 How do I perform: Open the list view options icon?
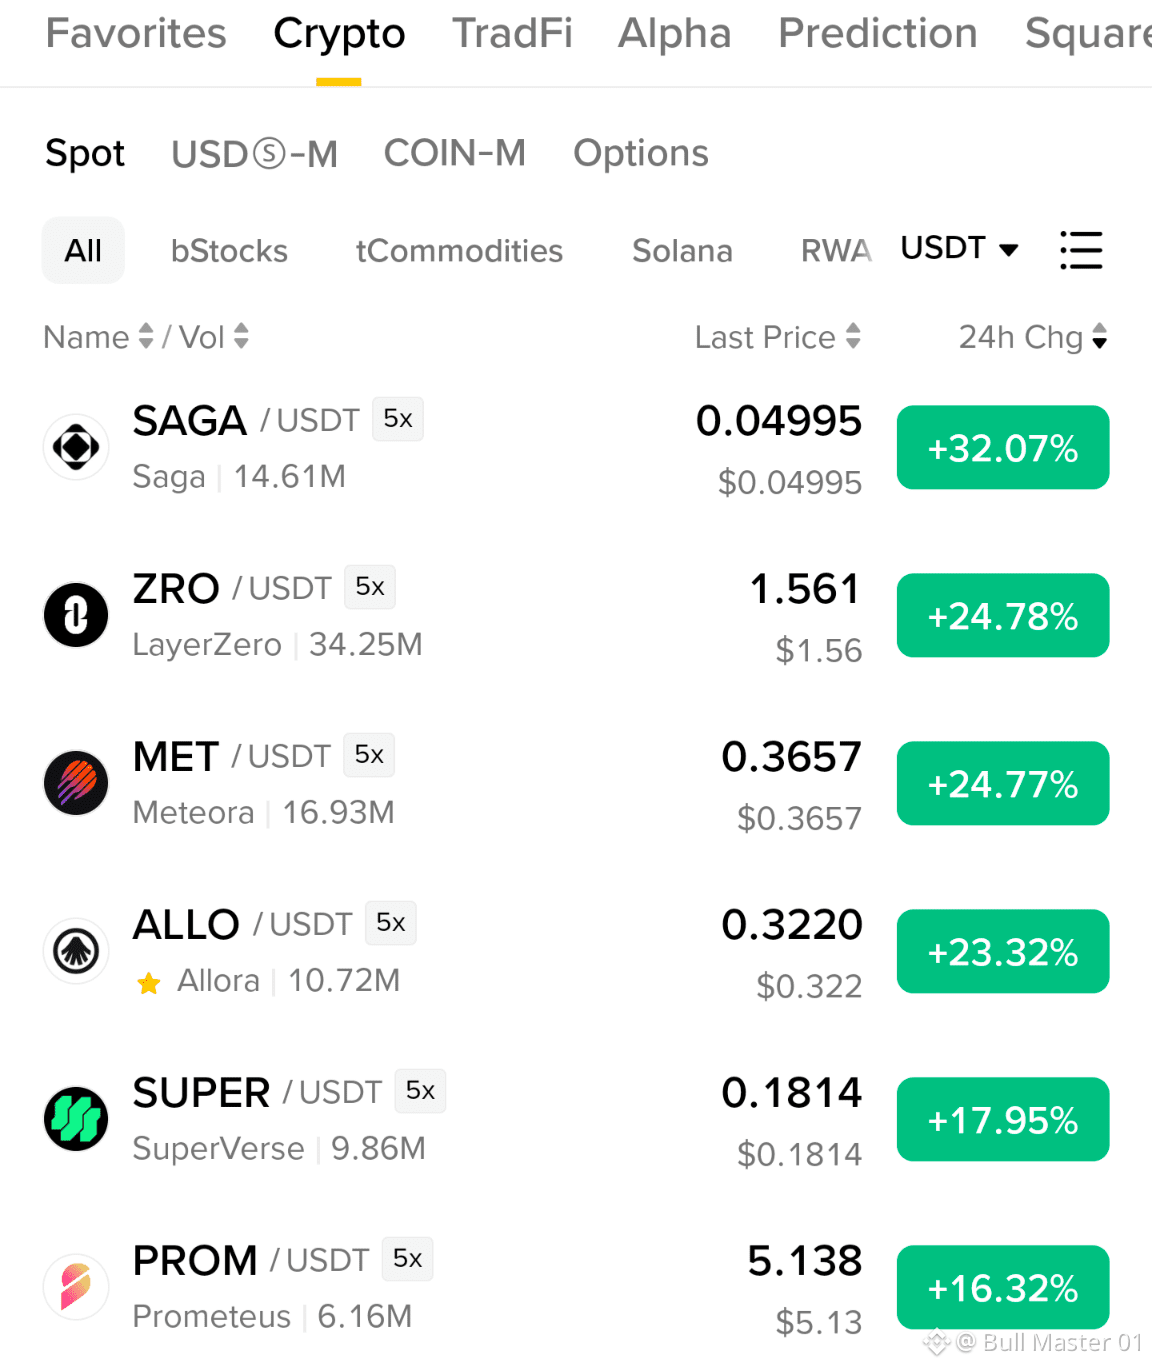point(1081,250)
